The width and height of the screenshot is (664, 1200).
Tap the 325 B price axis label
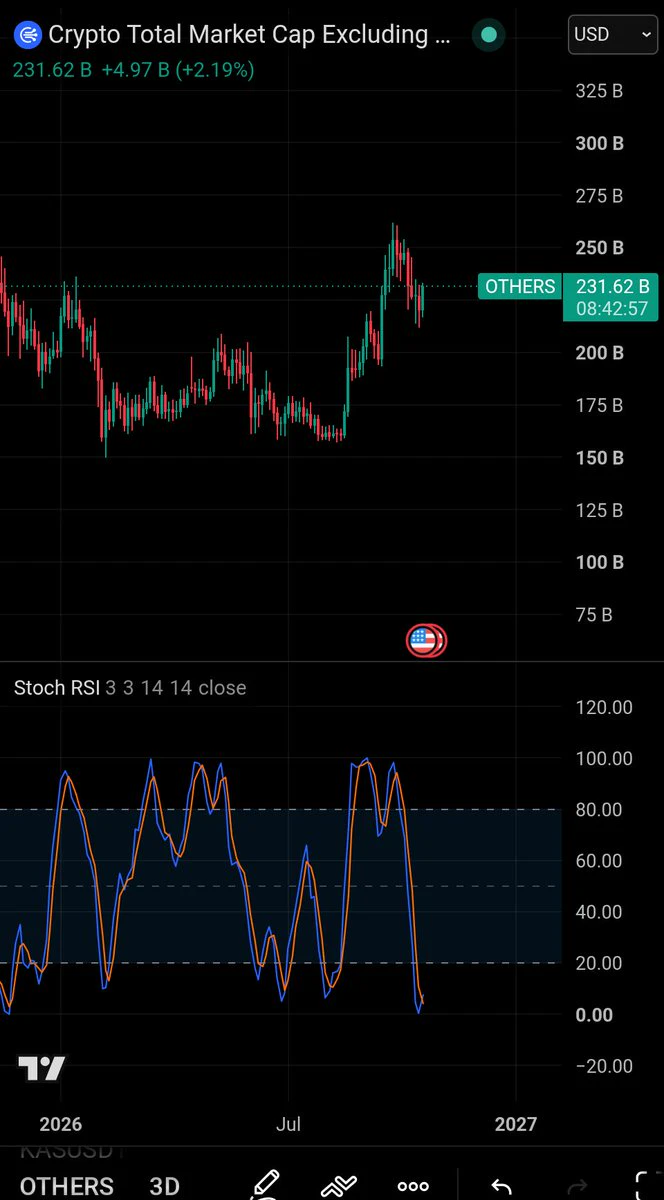pos(599,91)
